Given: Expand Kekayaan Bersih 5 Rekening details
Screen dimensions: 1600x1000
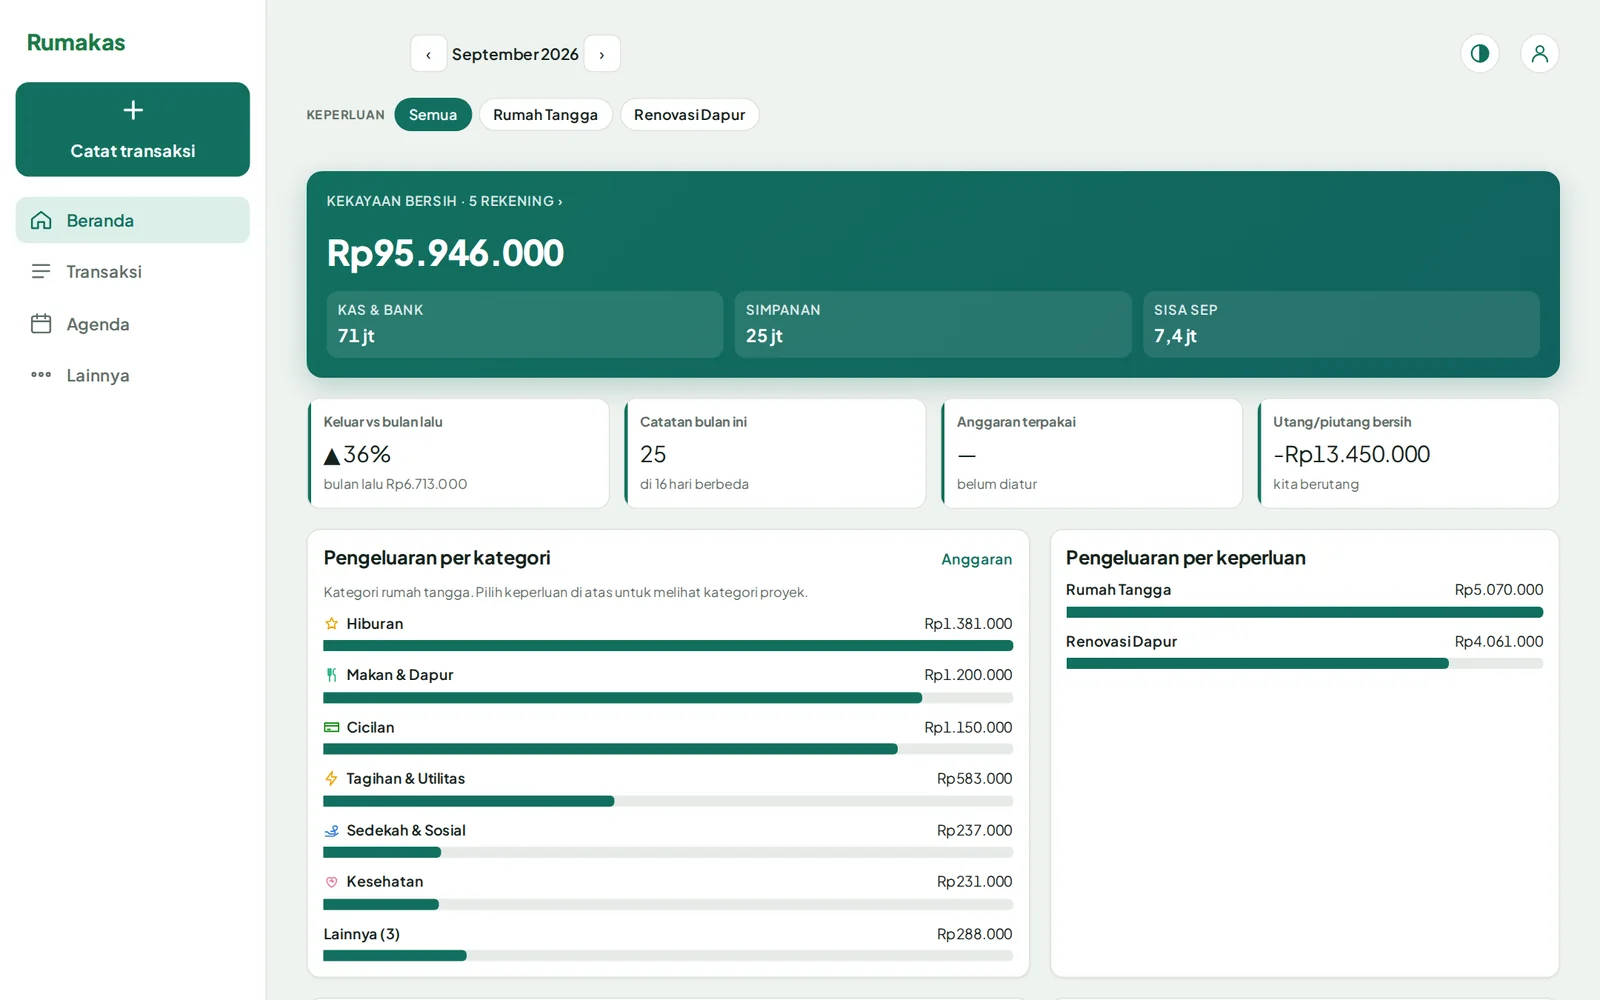Looking at the screenshot, I should coord(444,201).
